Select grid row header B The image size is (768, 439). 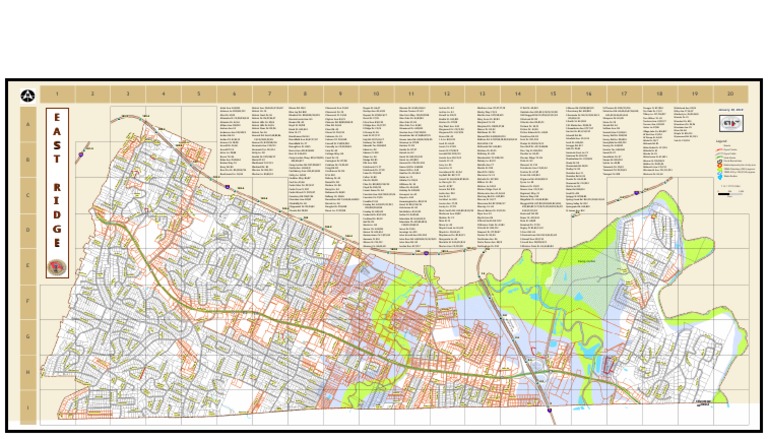pos(28,159)
